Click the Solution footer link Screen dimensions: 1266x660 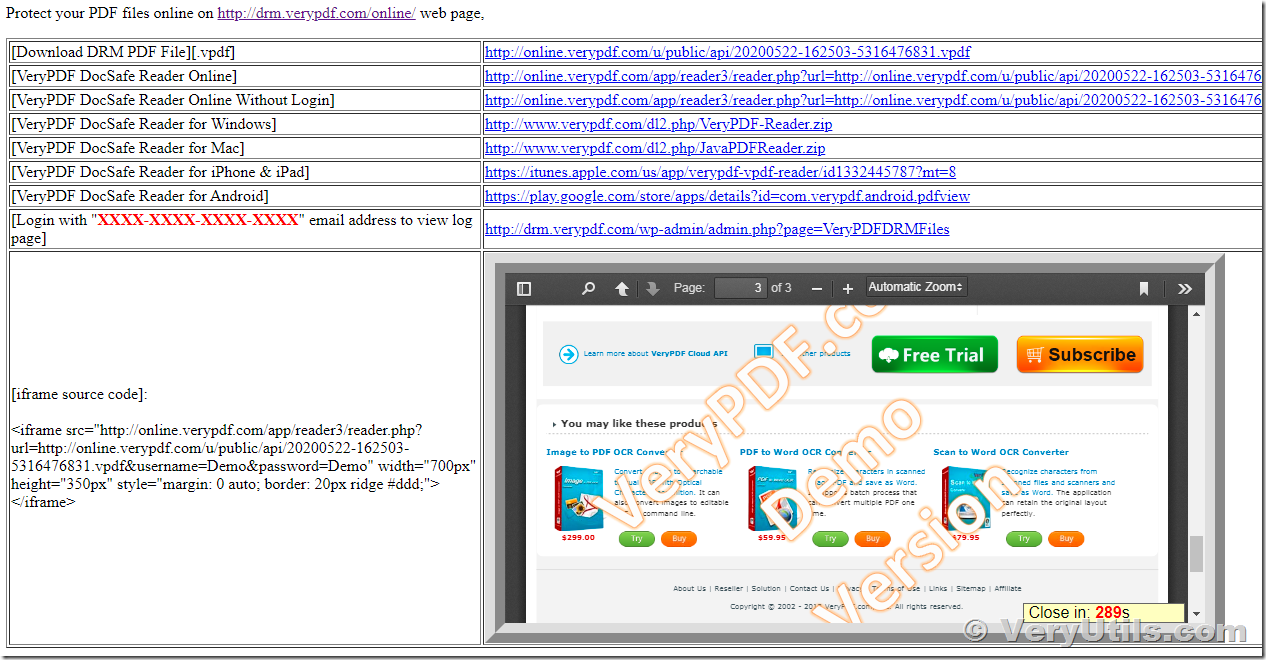766,588
